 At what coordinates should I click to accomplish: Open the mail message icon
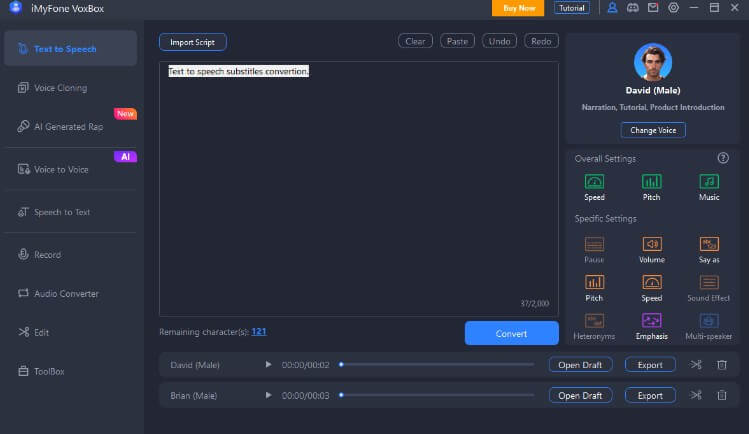tap(653, 8)
